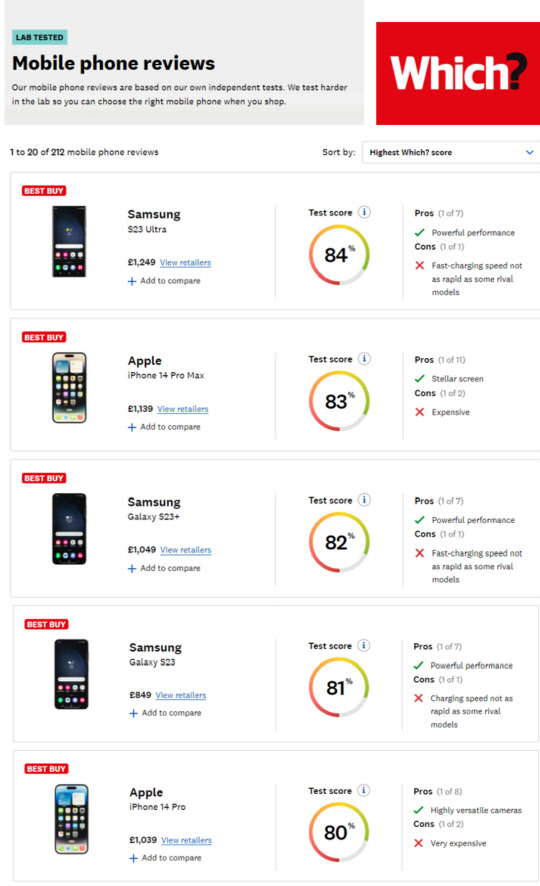This screenshot has width=540, height=886.
Task: Click the 84% score gauge
Action: [x=339, y=255]
